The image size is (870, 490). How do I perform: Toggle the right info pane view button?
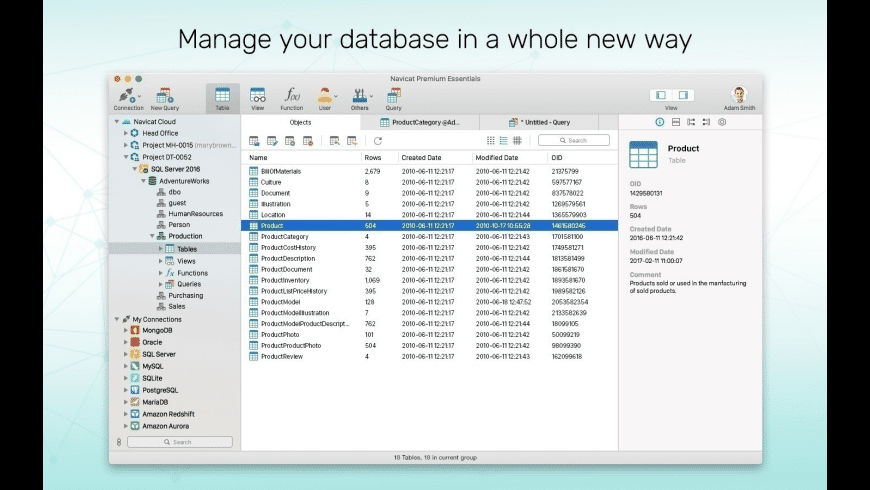681,95
